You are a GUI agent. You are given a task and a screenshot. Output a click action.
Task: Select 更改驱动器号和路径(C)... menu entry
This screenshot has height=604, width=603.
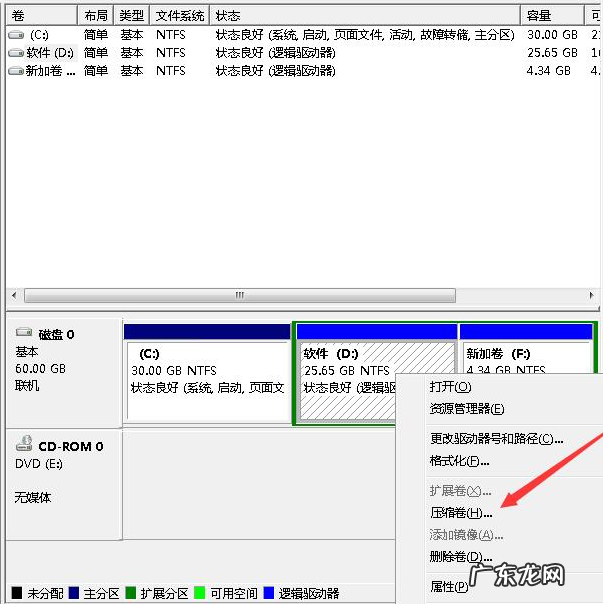pos(497,438)
